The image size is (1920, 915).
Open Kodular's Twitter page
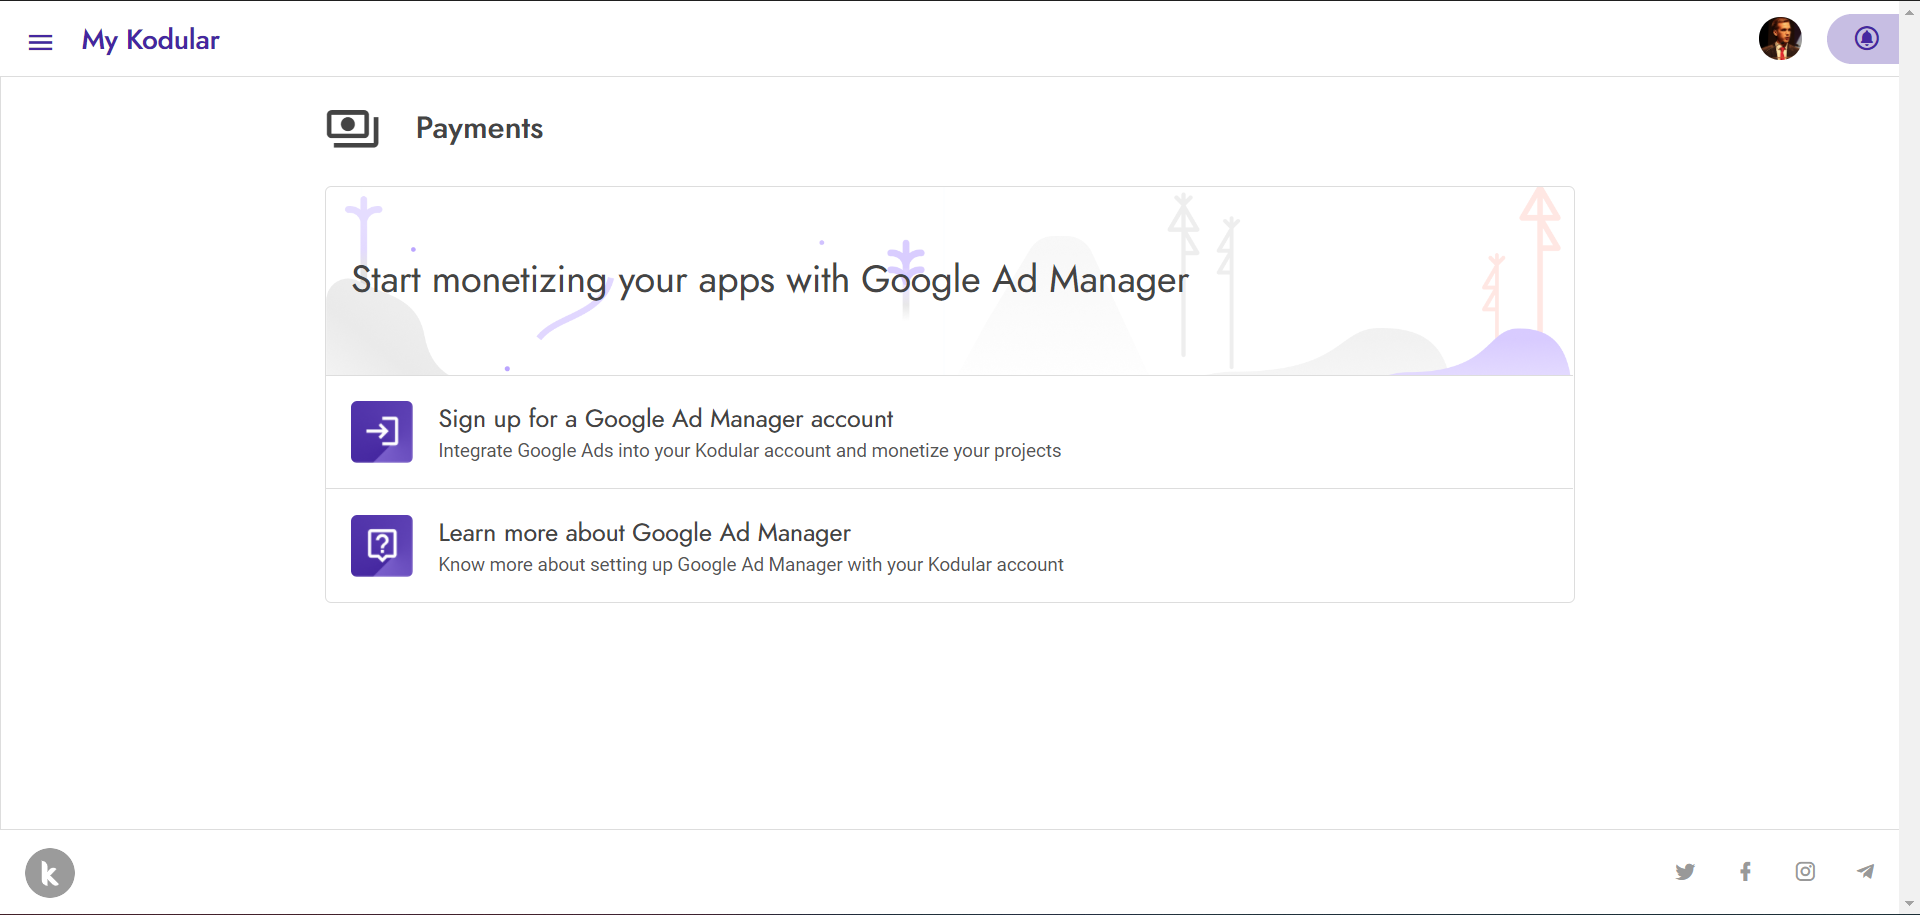tap(1685, 872)
